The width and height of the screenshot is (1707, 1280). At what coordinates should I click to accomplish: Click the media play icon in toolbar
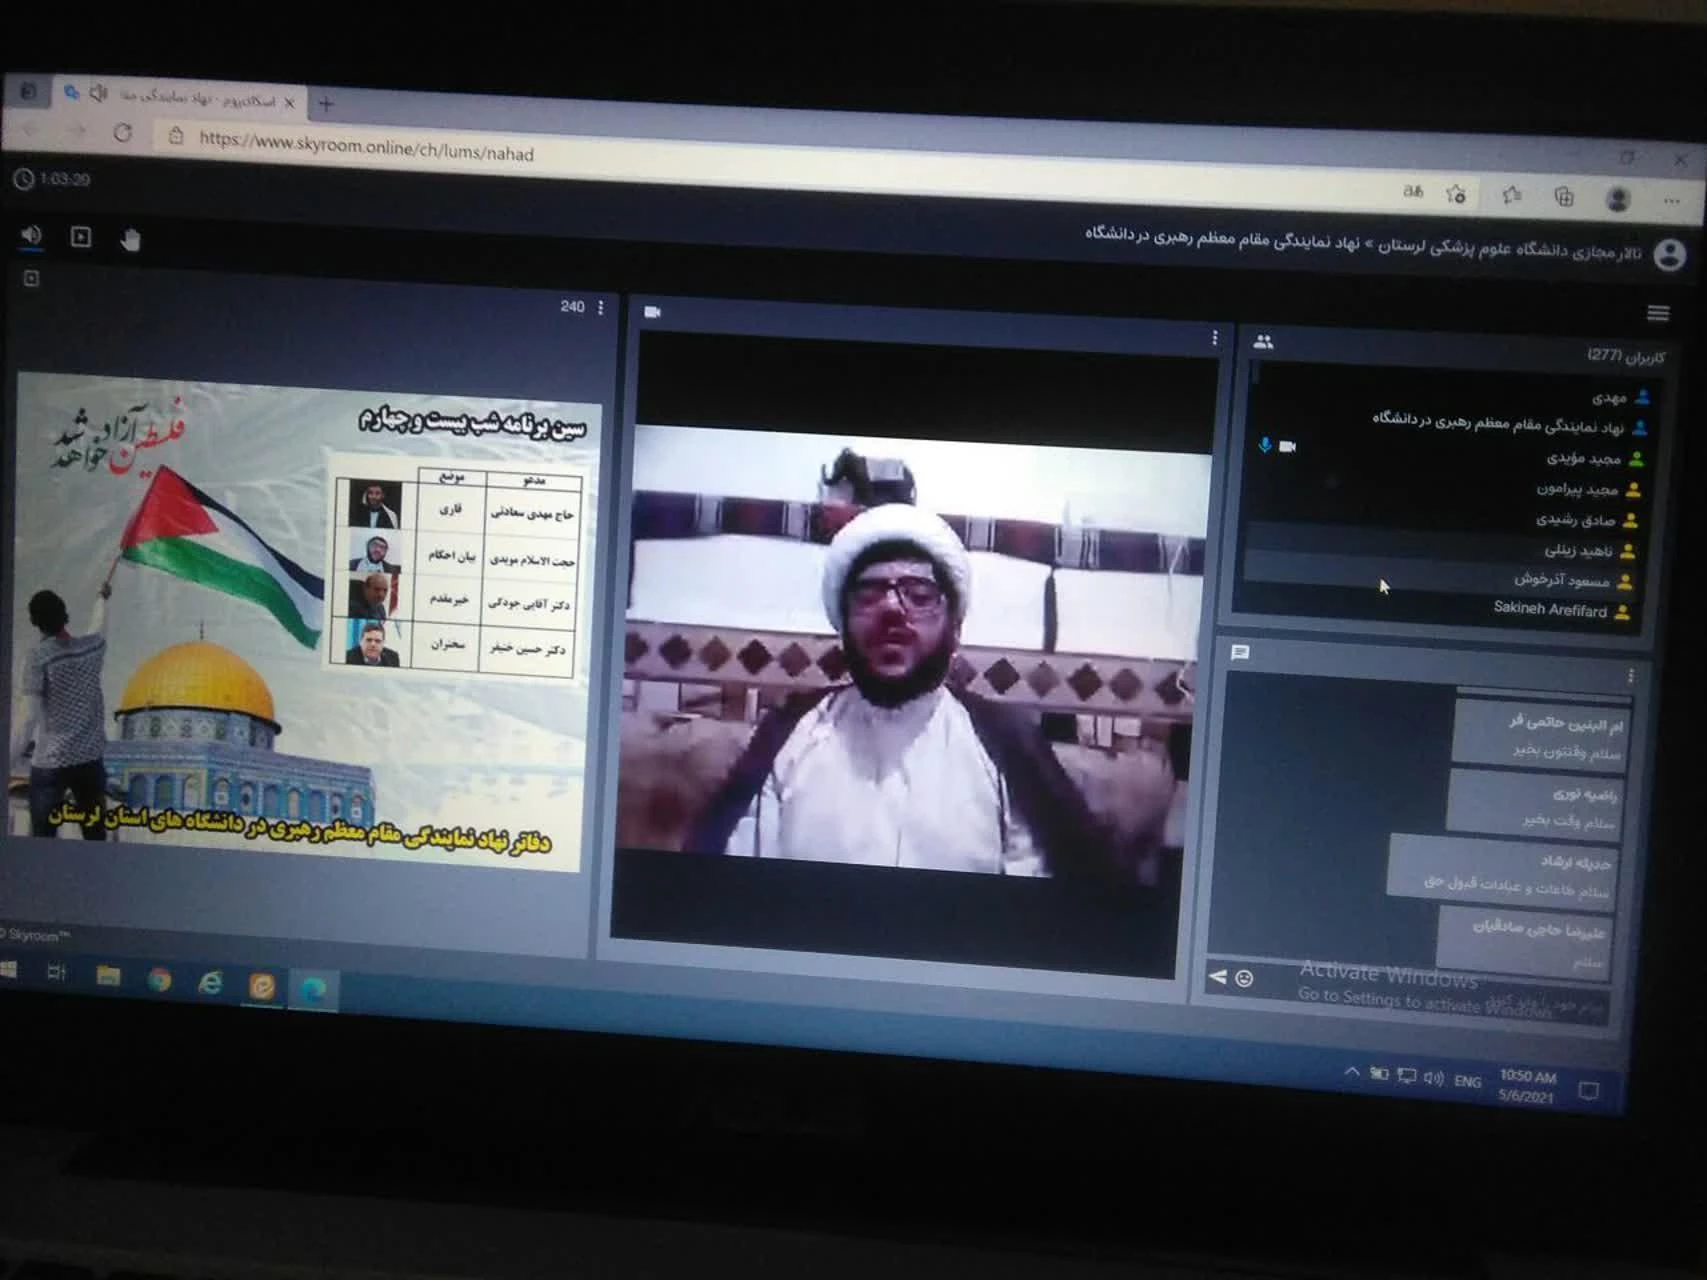[x=81, y=237]
